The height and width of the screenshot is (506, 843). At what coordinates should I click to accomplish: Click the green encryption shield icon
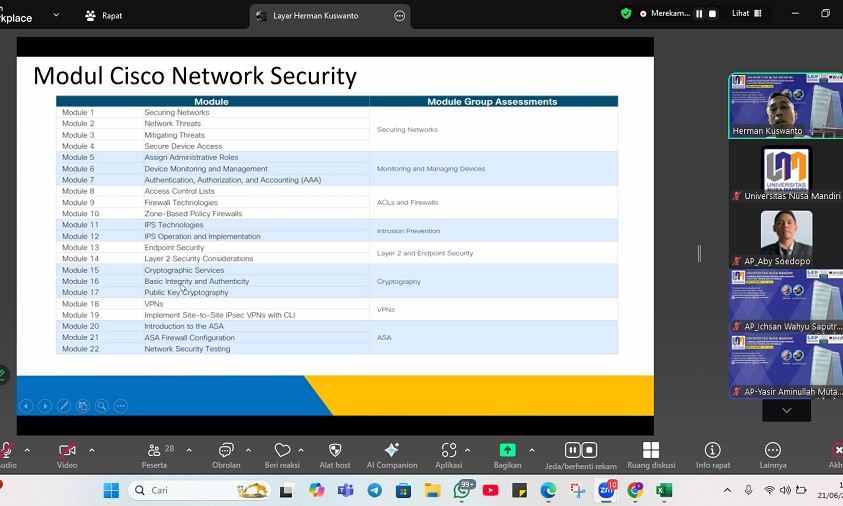click(x=626, y=13)
